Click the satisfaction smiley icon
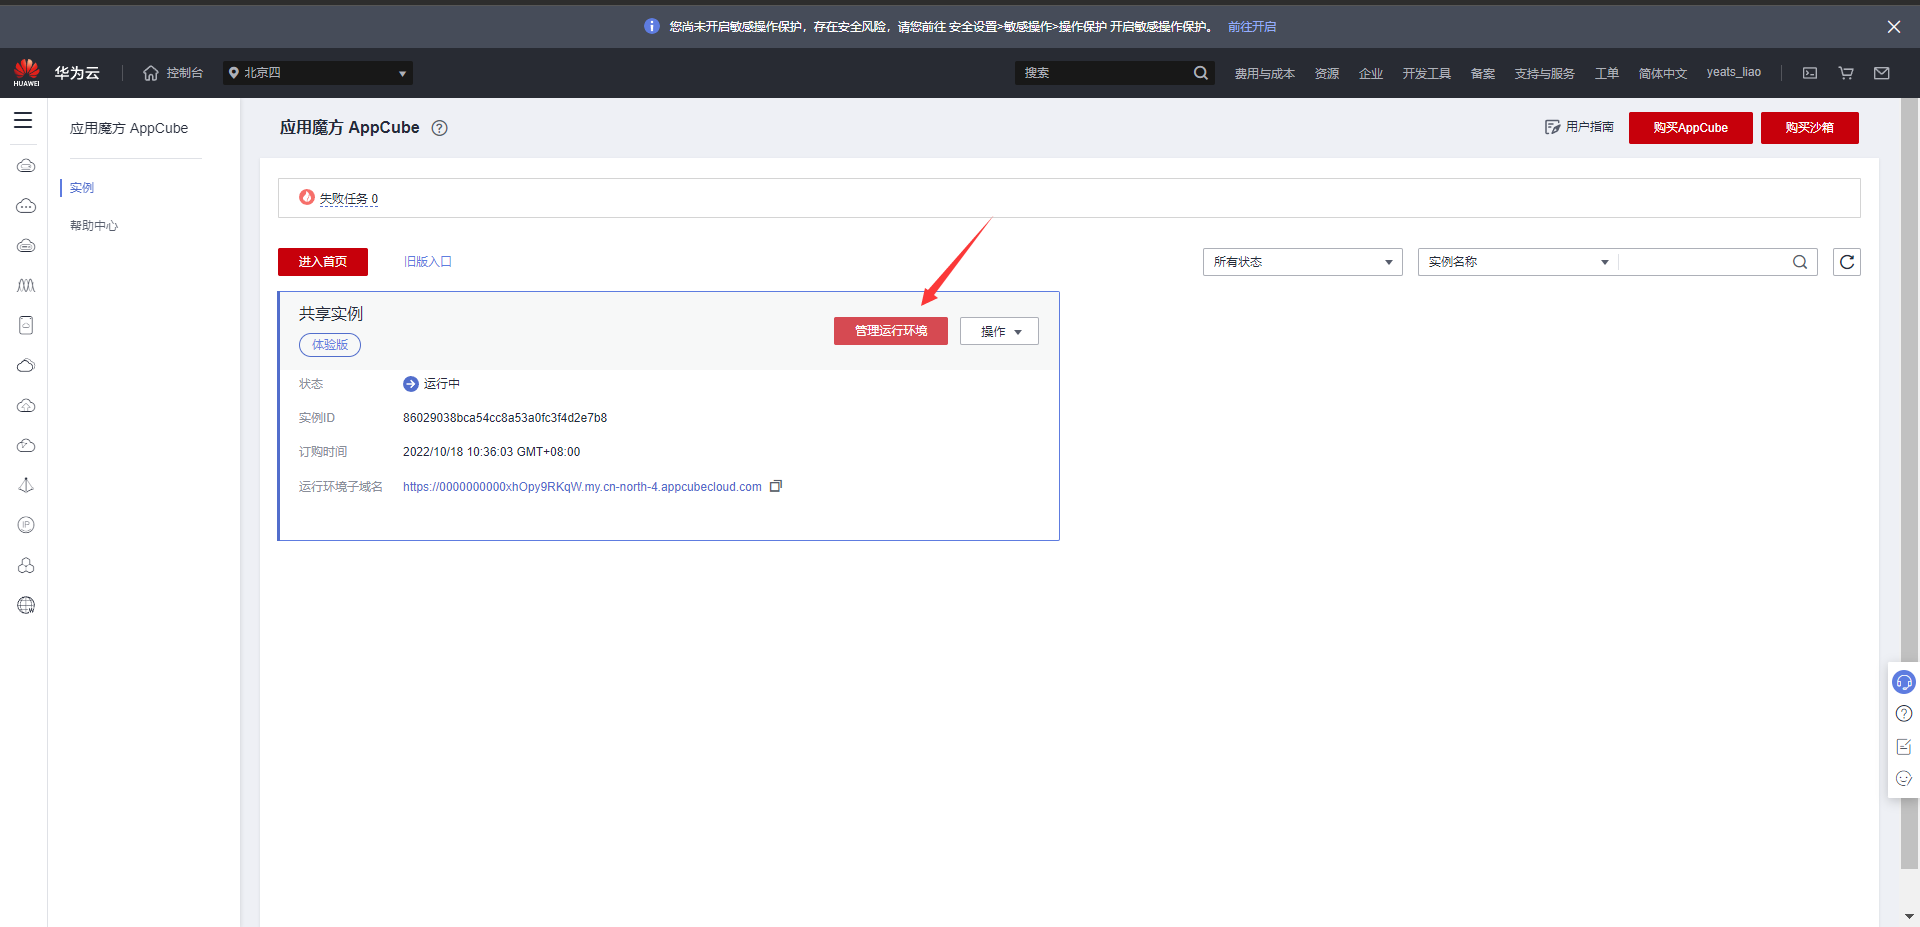This screenshot has width=1920, height=927. [x=1904, y=778]
